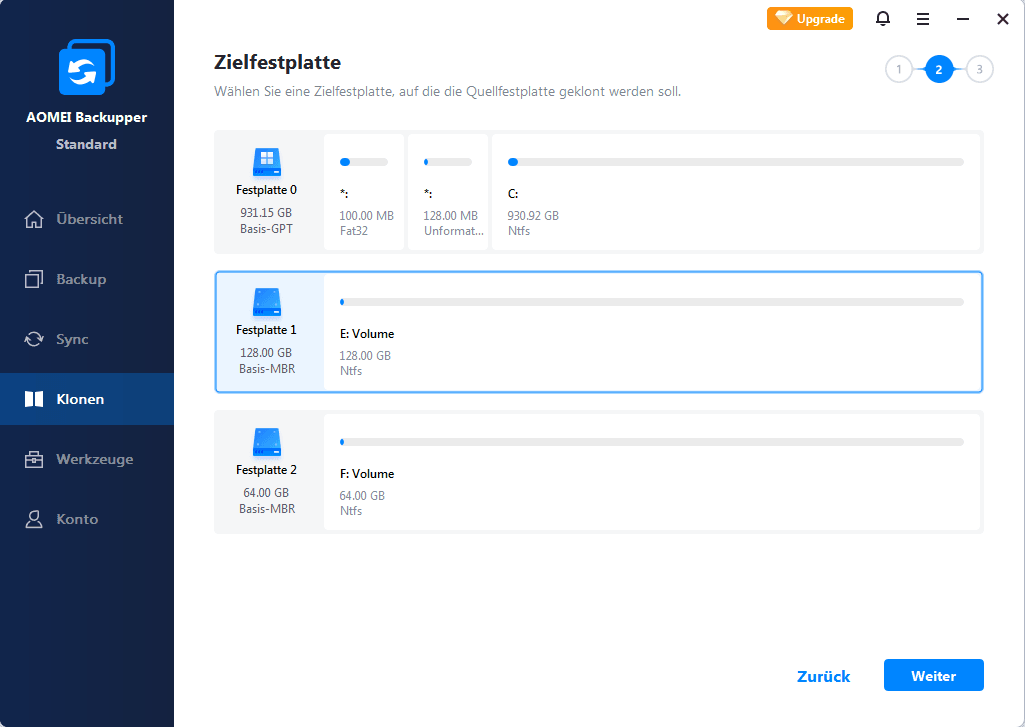This screenshot has height=727, width=1025.
Task: Click the Sync arrows icon
Action: pyautogui.click(x=34, y=339)
